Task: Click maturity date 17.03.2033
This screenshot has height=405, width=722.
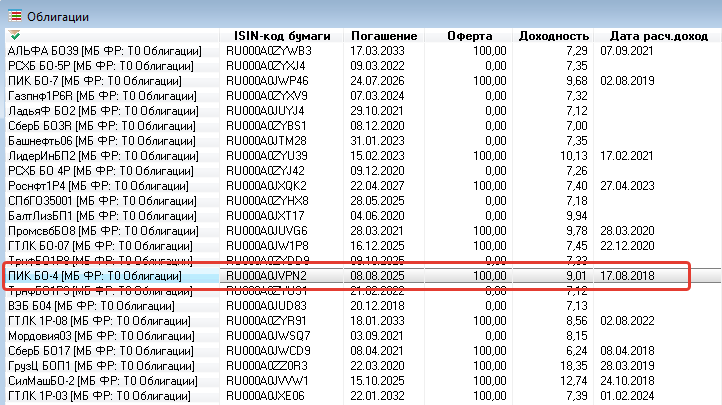Action: (377, 51)
